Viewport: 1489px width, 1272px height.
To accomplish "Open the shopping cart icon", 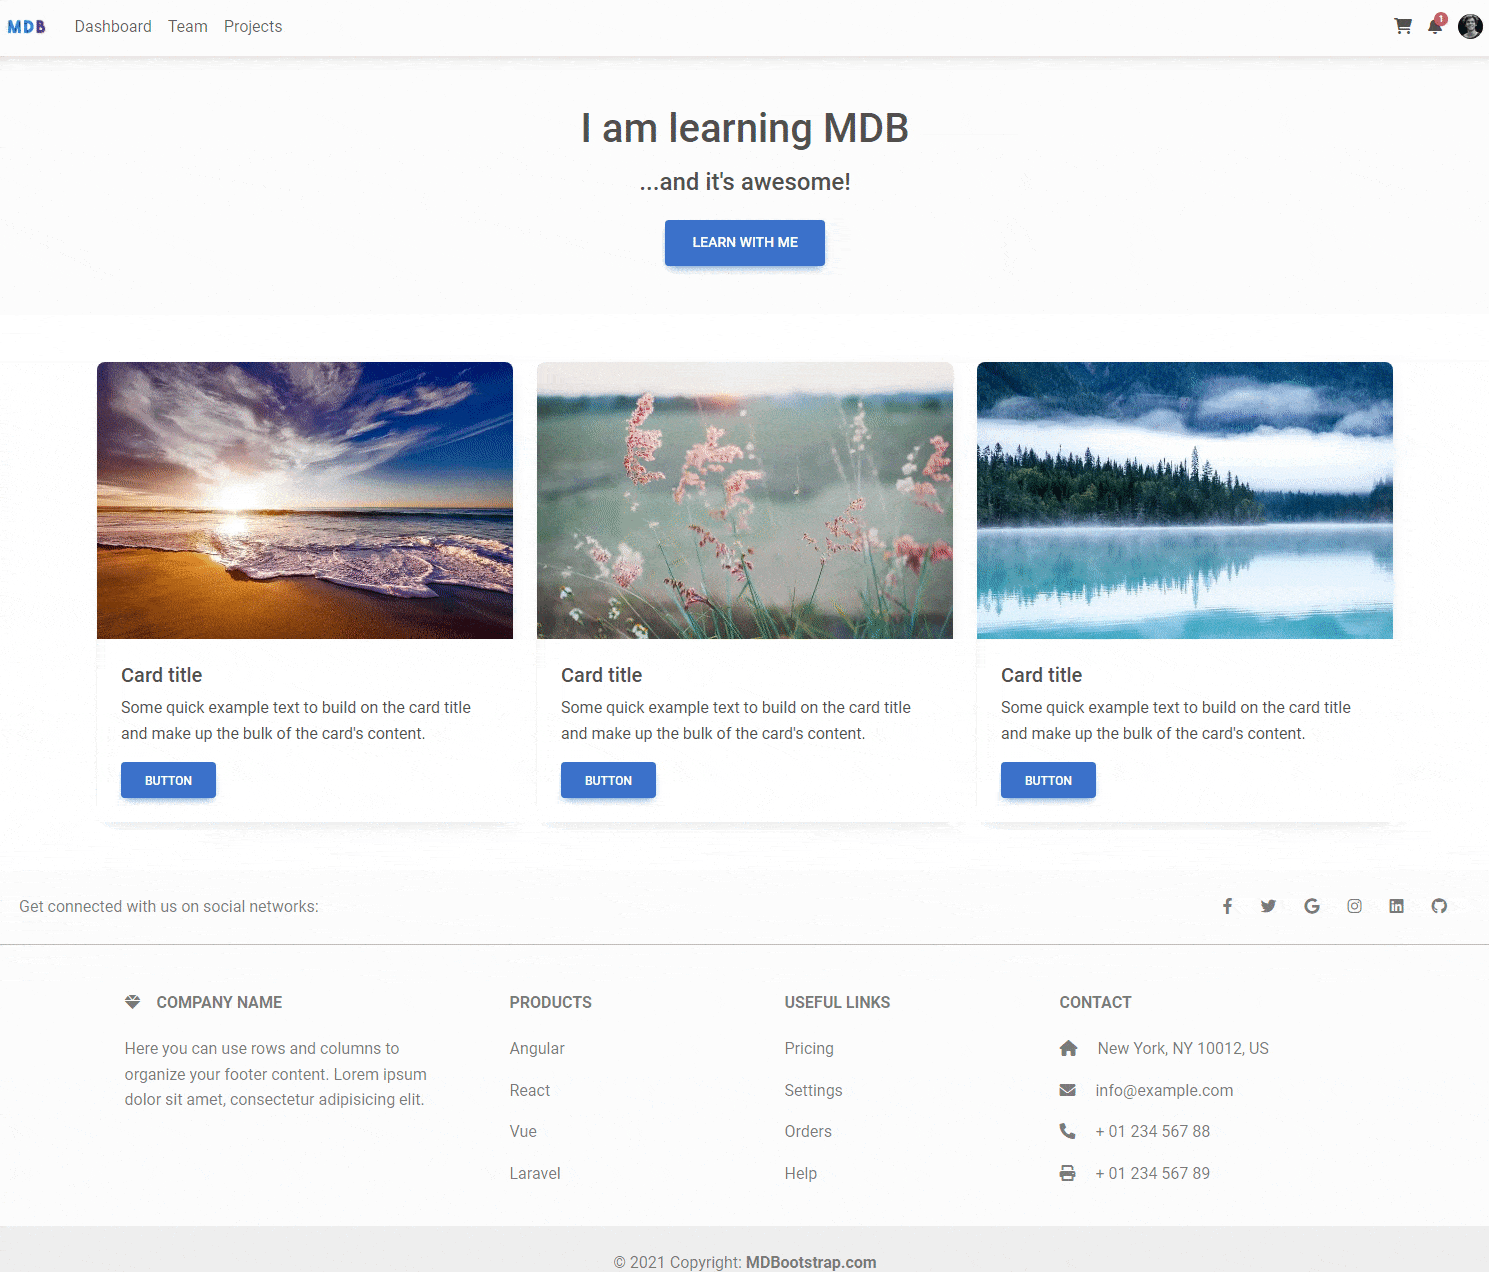I will (x=1403, y=27).
